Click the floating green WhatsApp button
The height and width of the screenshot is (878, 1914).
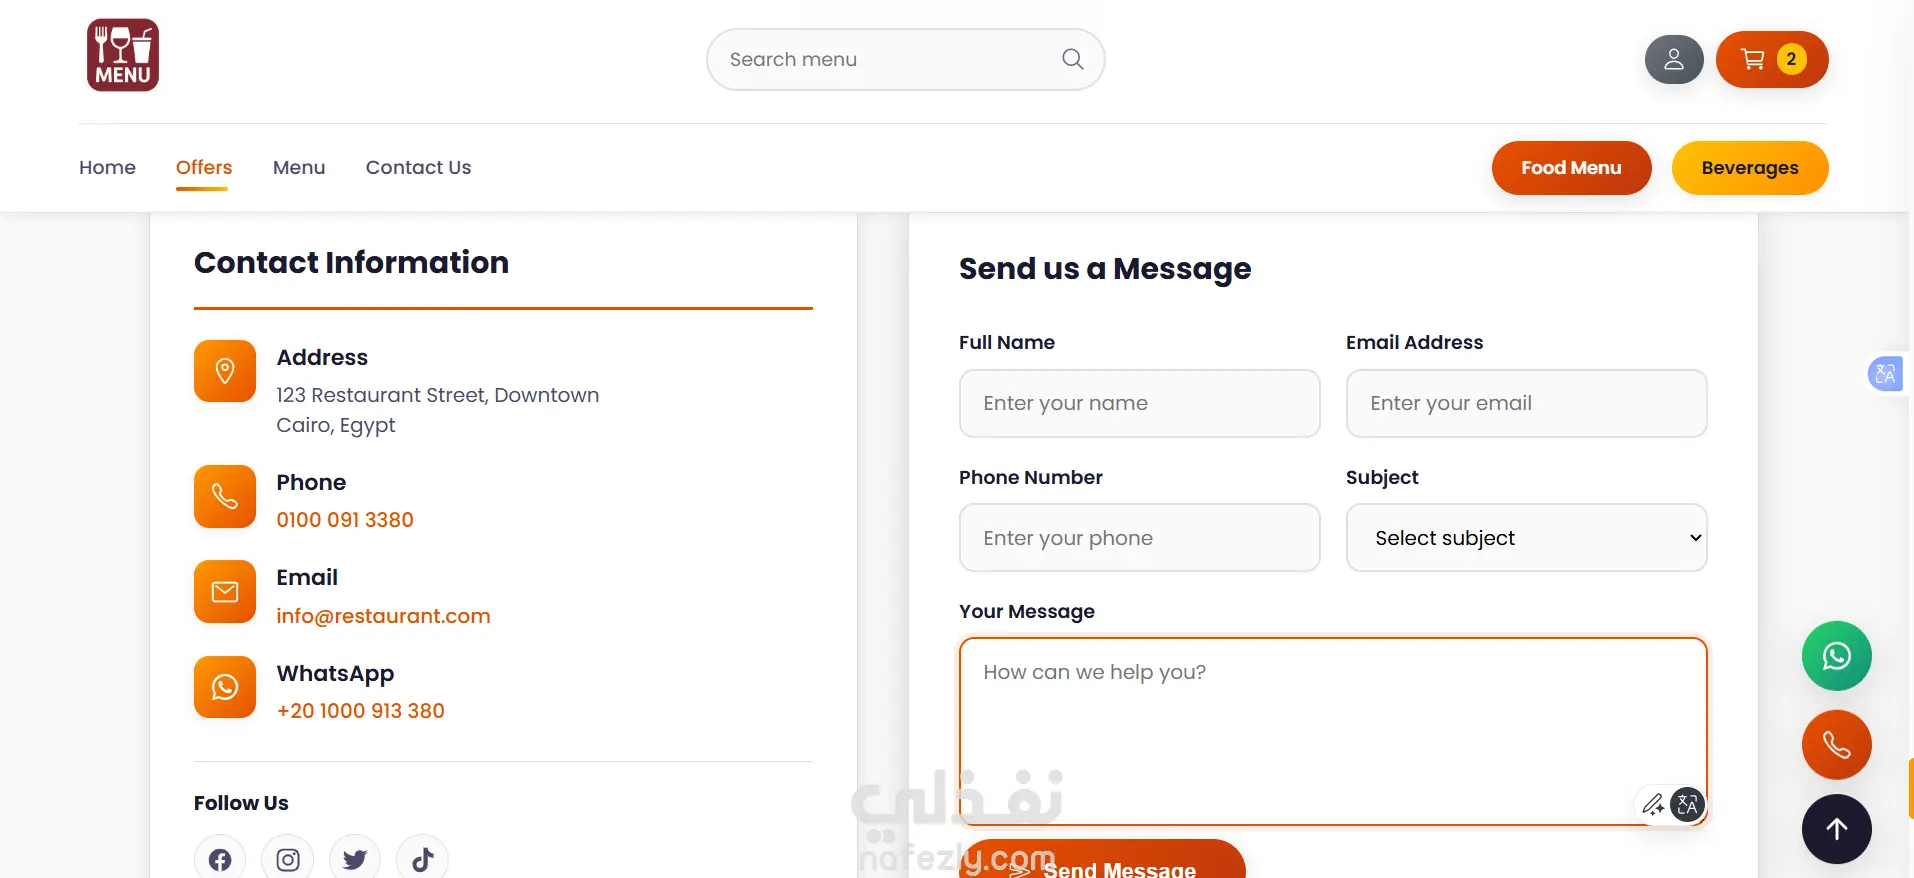1836,656
